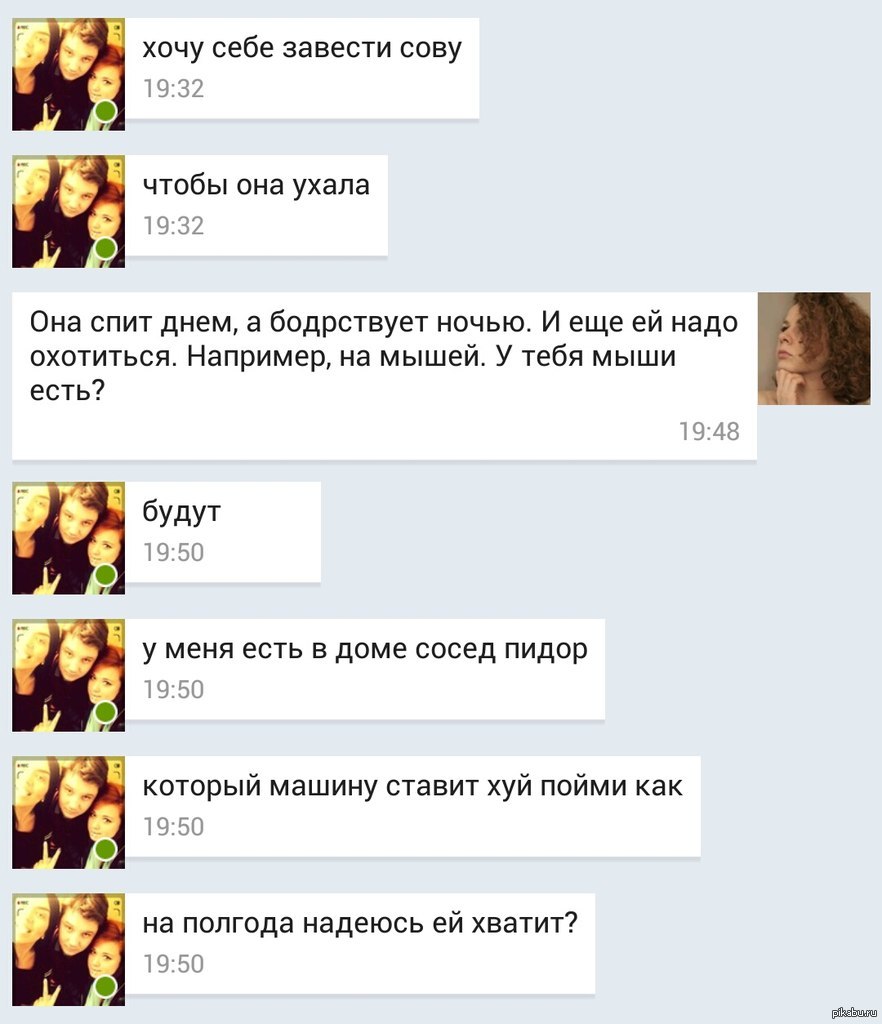Tap avatar beside 'который машину ставит' message

click(x=69, y=812)
